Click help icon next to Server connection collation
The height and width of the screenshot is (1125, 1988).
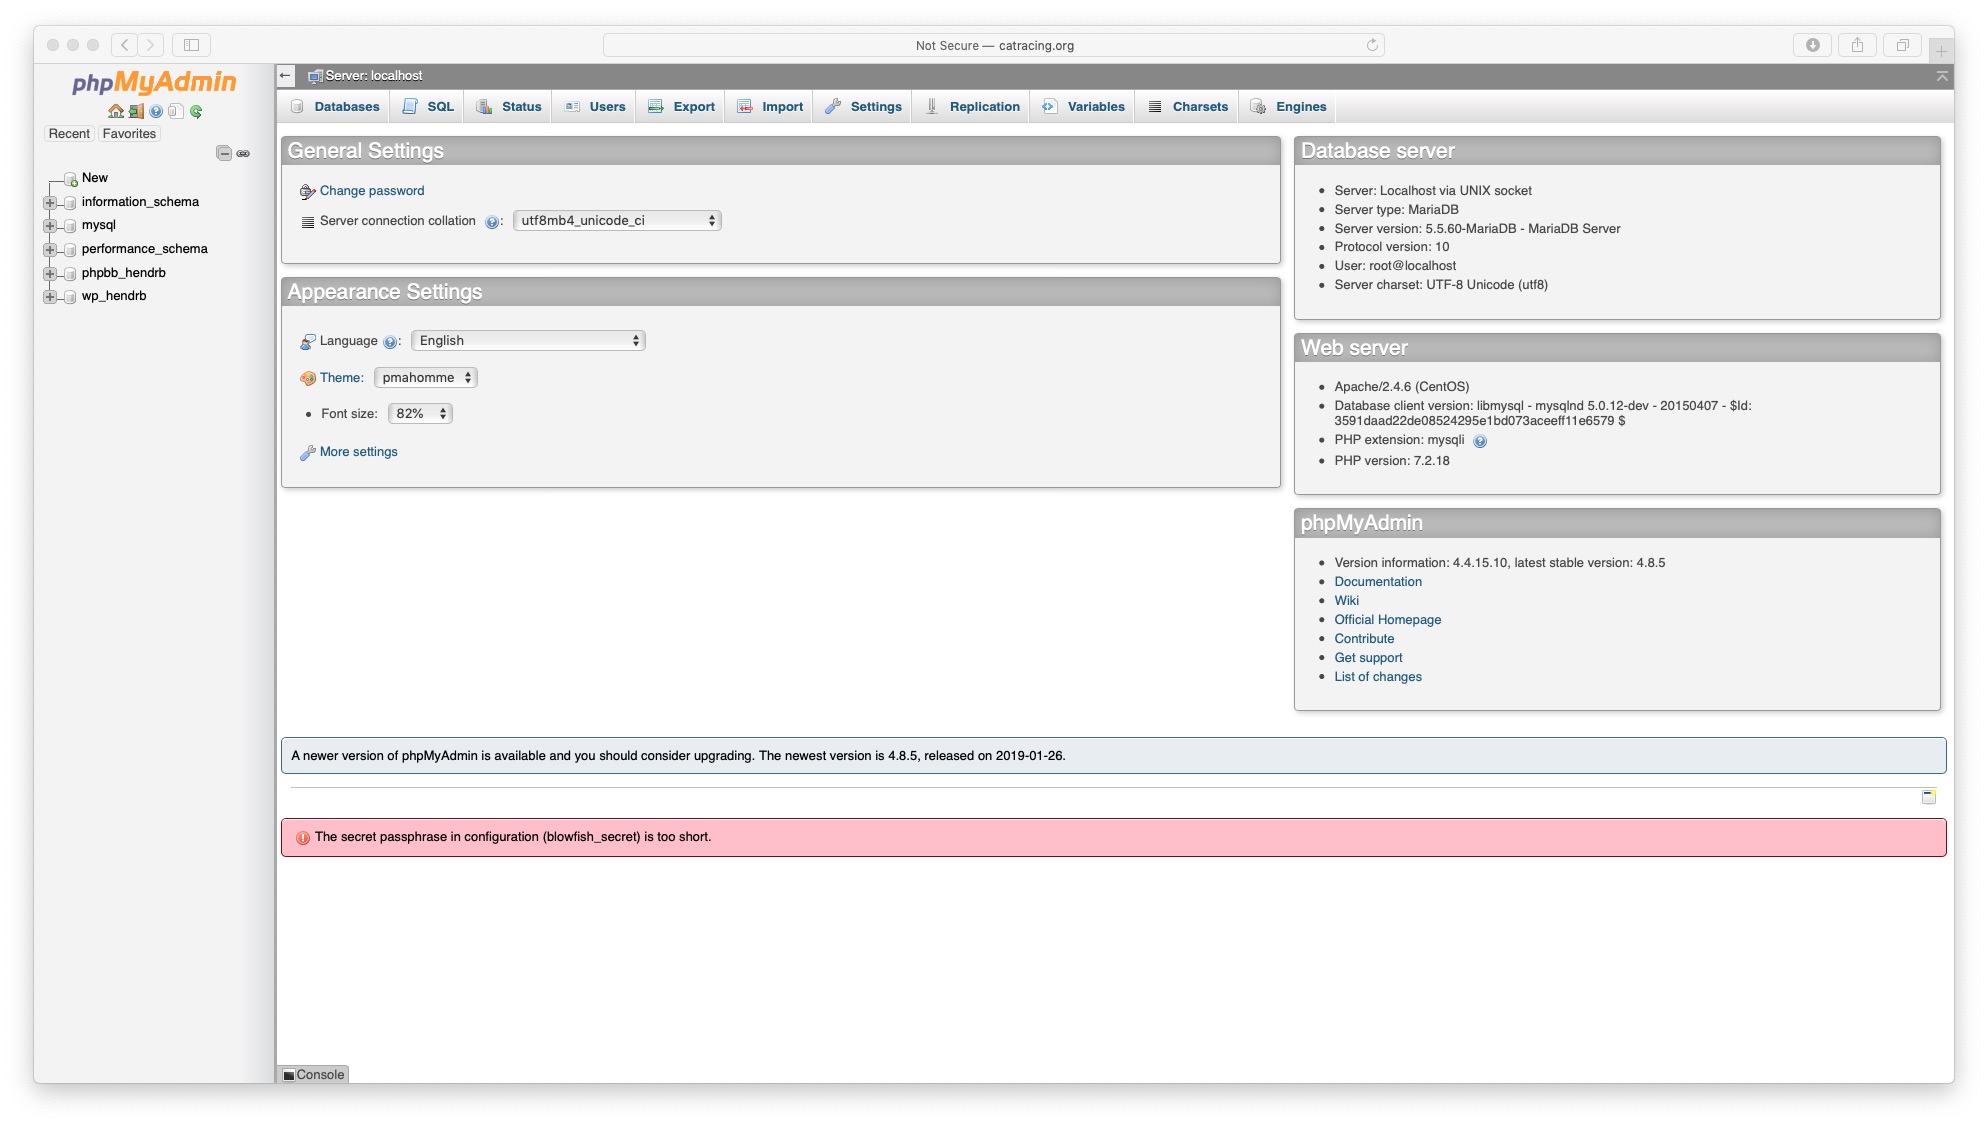coord(491,222)
